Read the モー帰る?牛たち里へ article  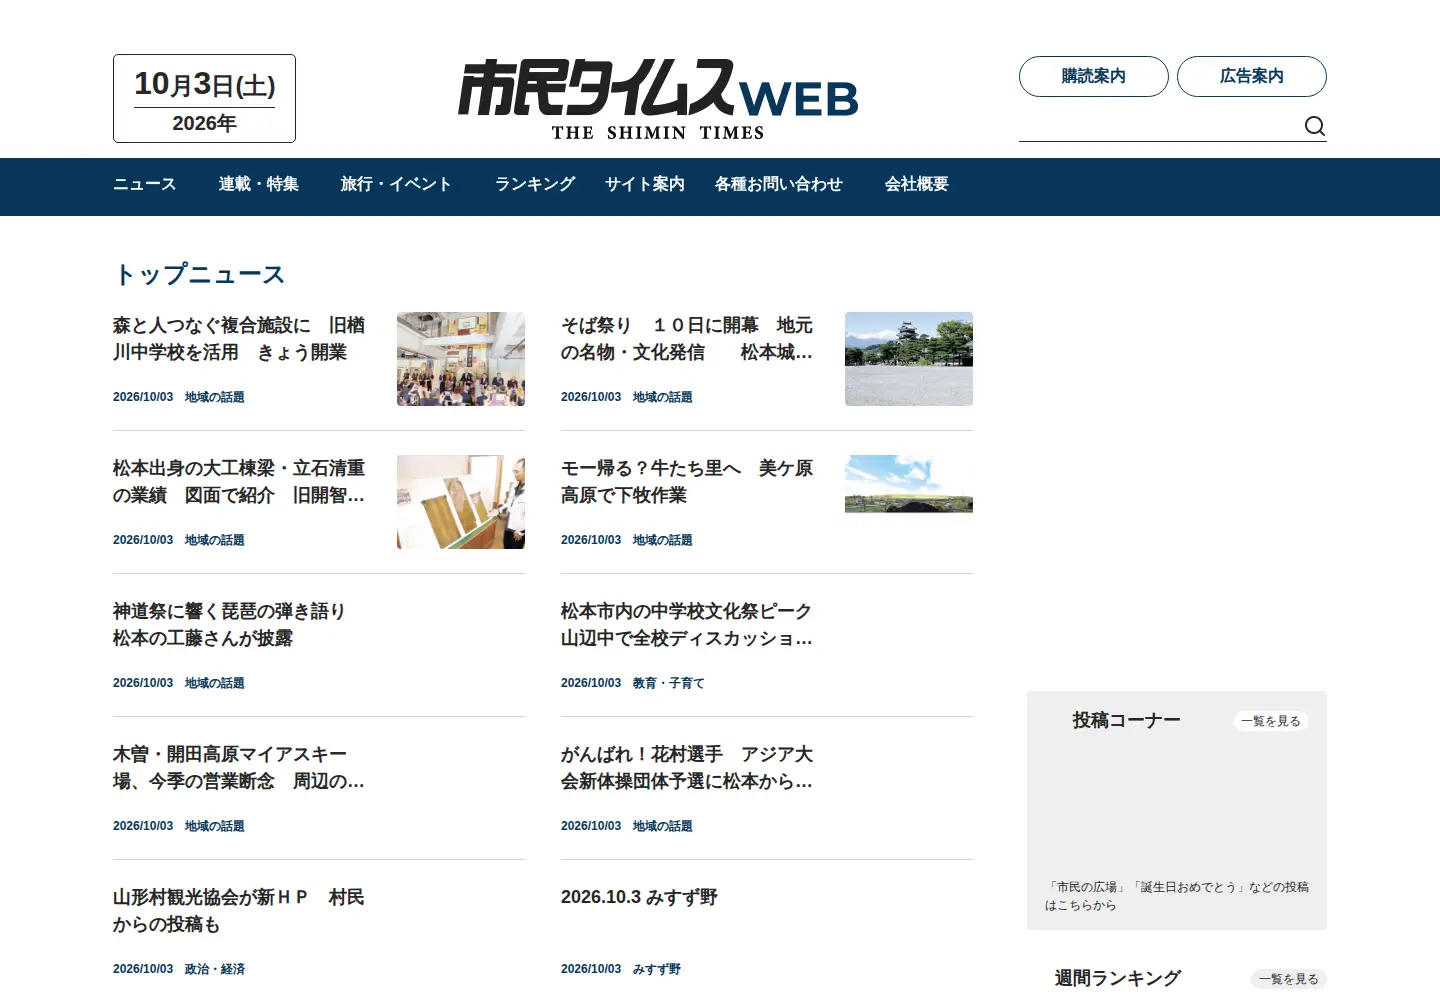tap(687, 482)
